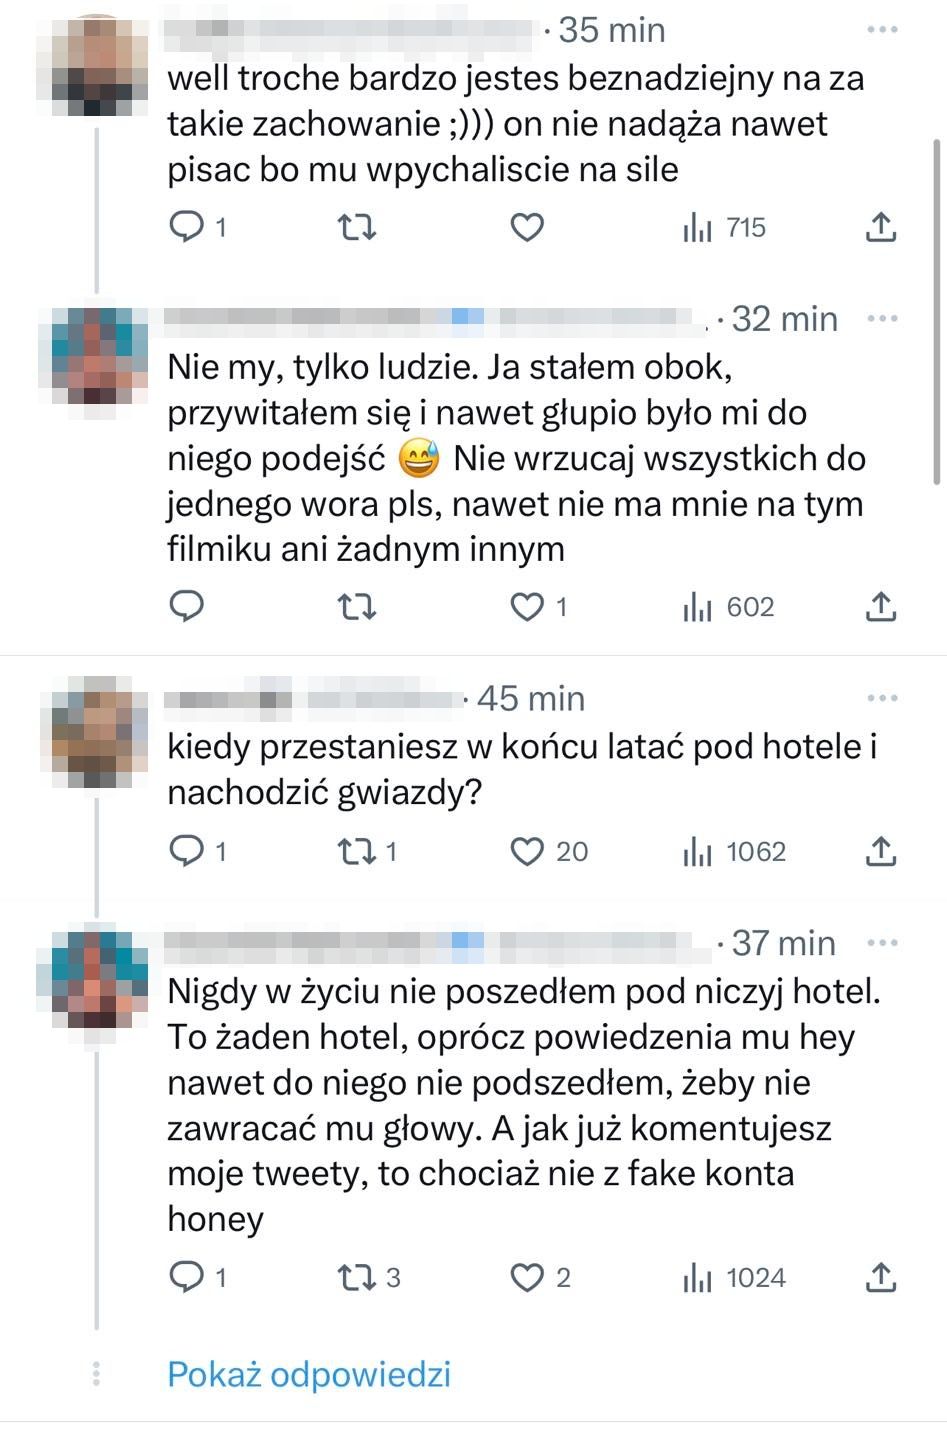Open the reply icon on the 35 min tweet
This screenshot has height=1432, width=947.
tap(189, 227)
